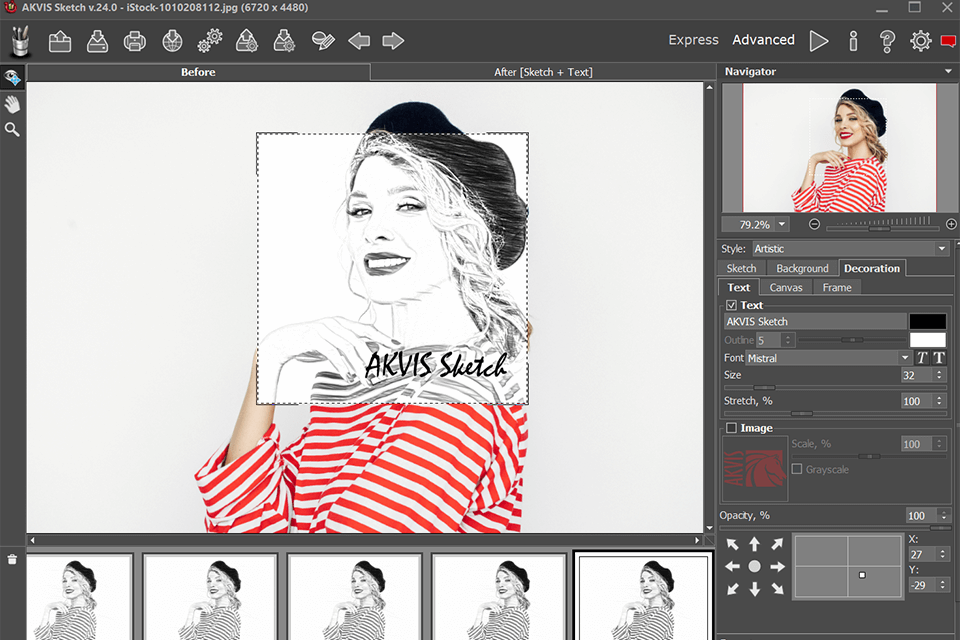Open the Font Mistral dropdown

point(829,358)
